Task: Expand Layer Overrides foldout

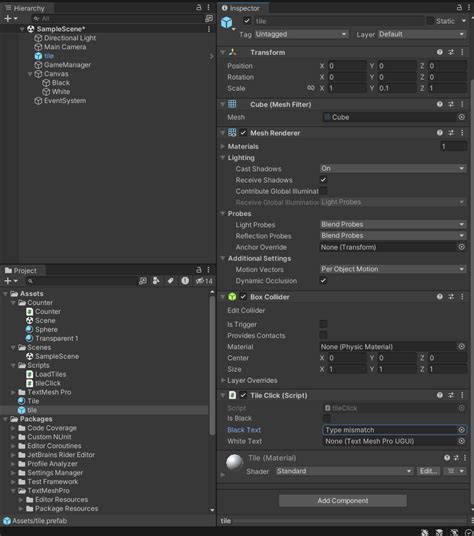Action: (223, 380)
